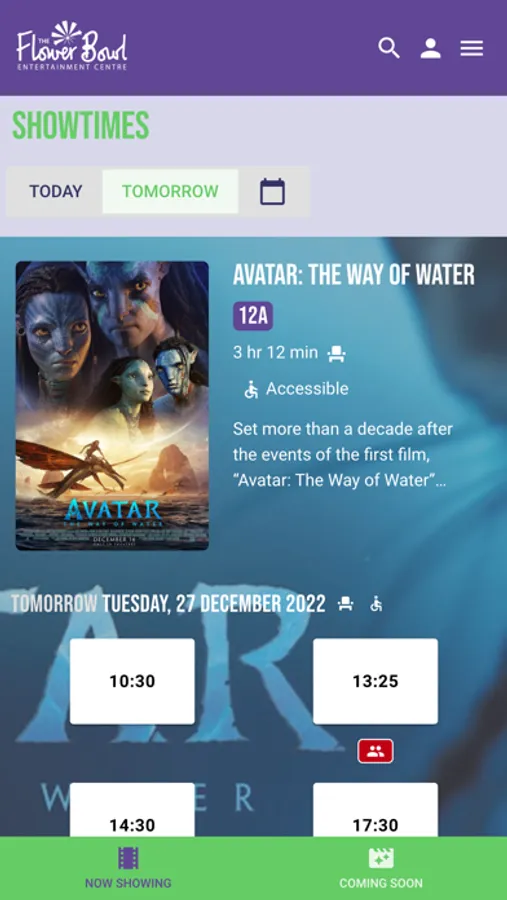Screen dimensions: 507x900
Task: Click the seat icon beside film runtime
Action: tap(336, 354)
